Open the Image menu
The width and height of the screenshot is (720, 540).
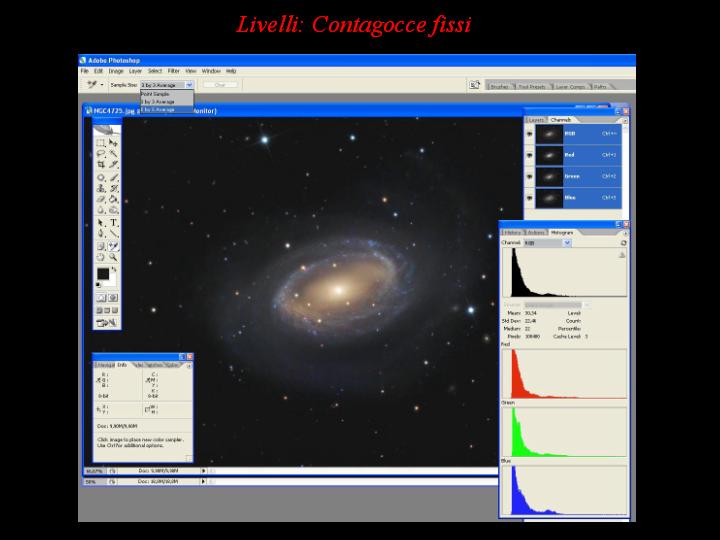pyautogui.click(x=116, y=71)
